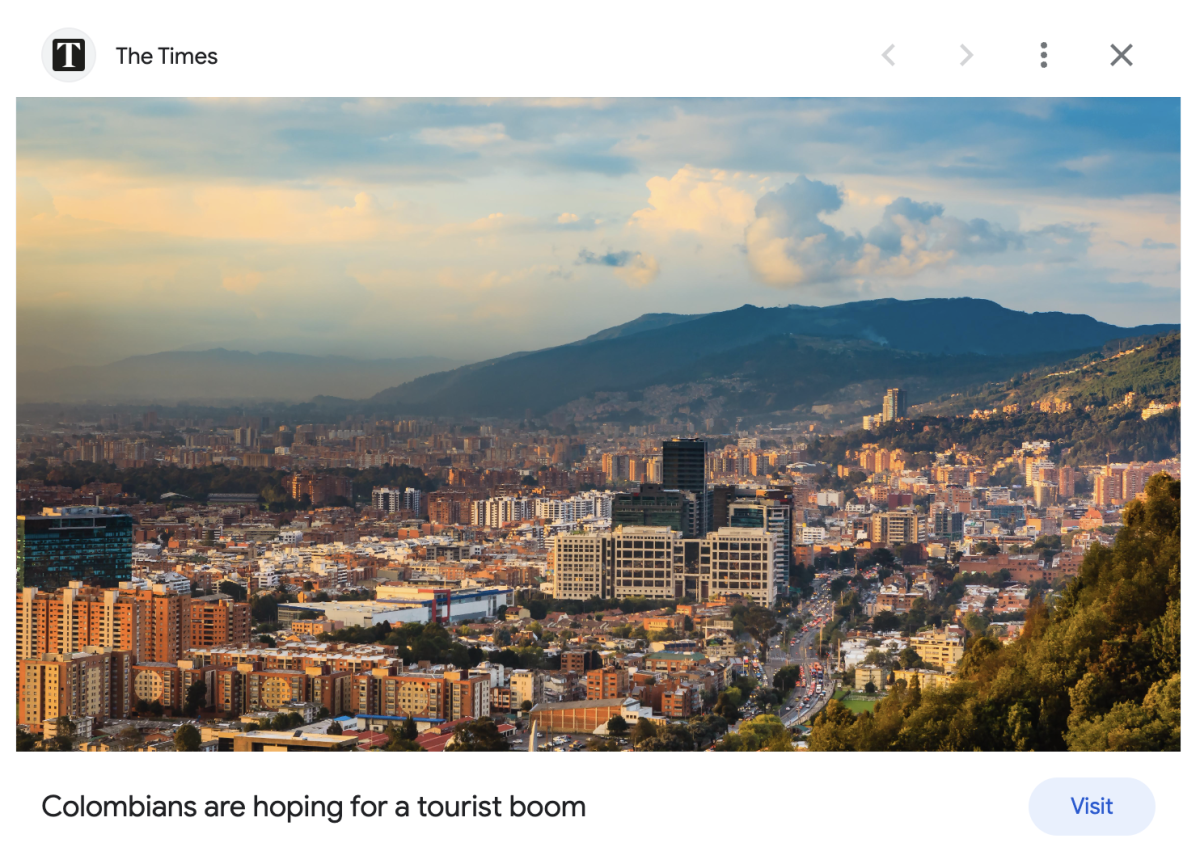
Task: Go to the next image arrow
Action: [x=966, y=55]
